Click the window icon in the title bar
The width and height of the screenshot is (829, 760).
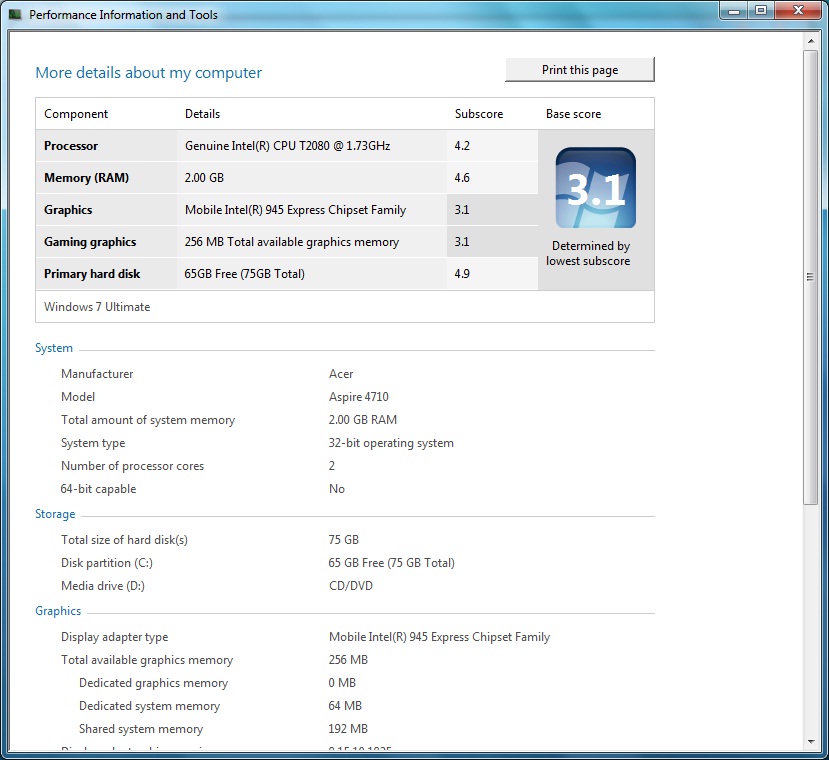[x=15, y=14]
